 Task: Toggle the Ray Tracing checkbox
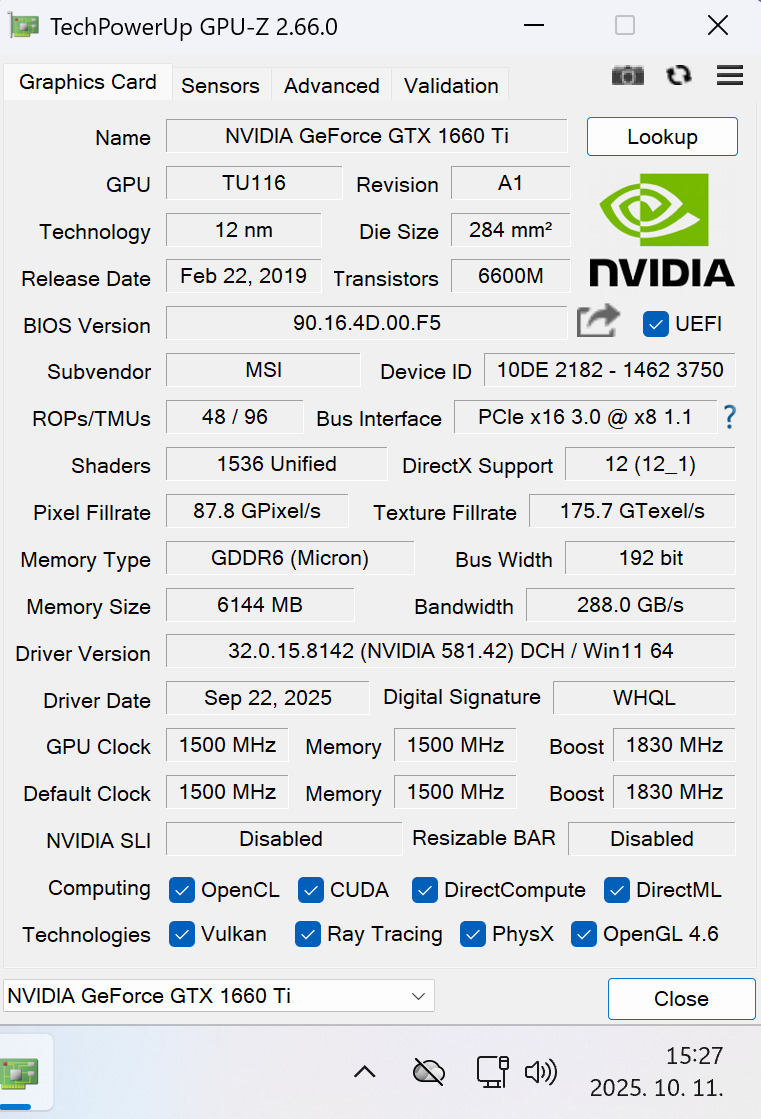tap(308, 934)
